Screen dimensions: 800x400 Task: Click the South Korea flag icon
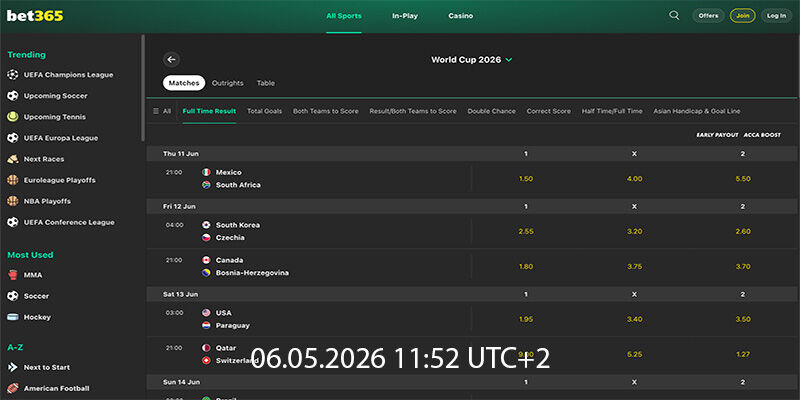coord(206,225)
